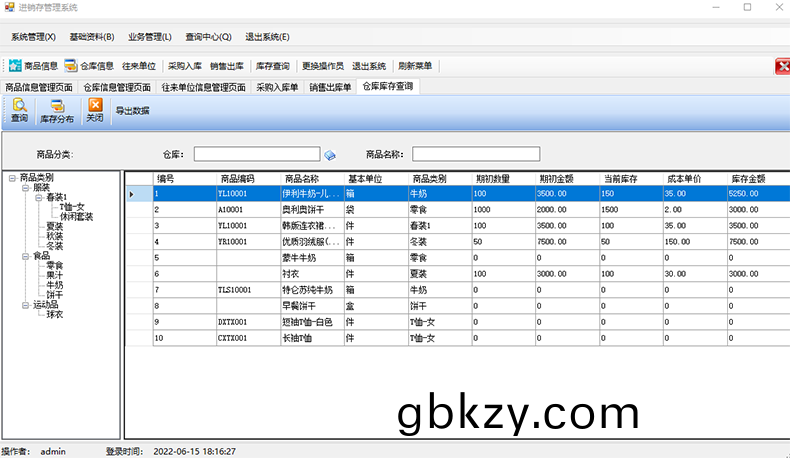Click 库存金额 column header
Screen dimensions: 790x458
(x=758, y=179)
